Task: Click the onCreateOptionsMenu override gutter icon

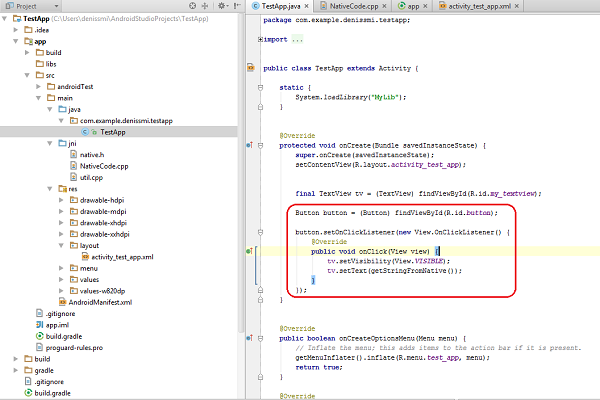Action: (249, 338)
